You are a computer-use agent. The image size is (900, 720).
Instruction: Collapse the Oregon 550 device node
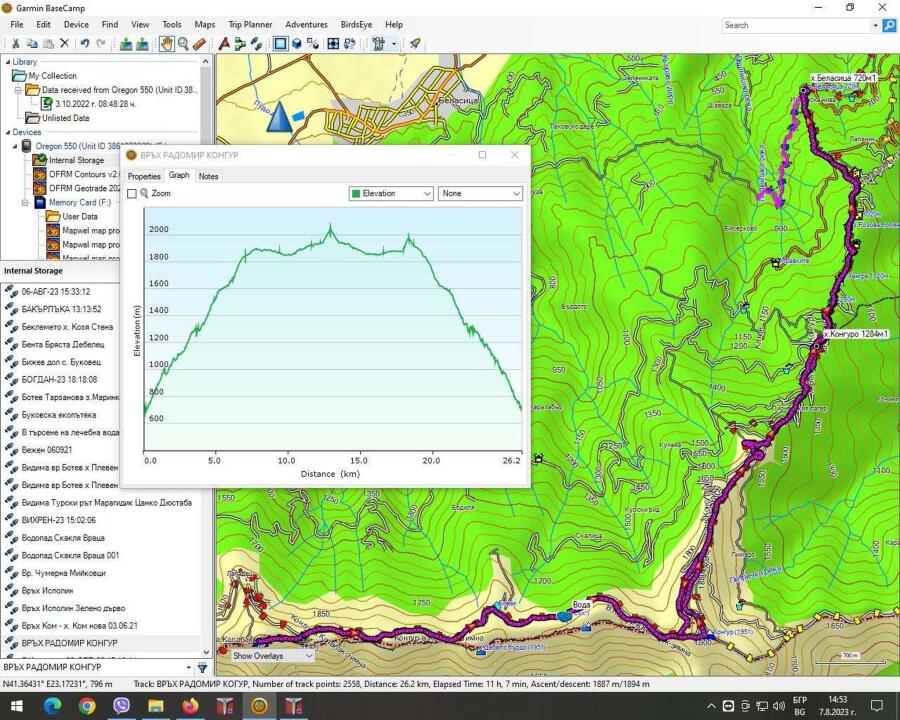(x=15, y=146)
